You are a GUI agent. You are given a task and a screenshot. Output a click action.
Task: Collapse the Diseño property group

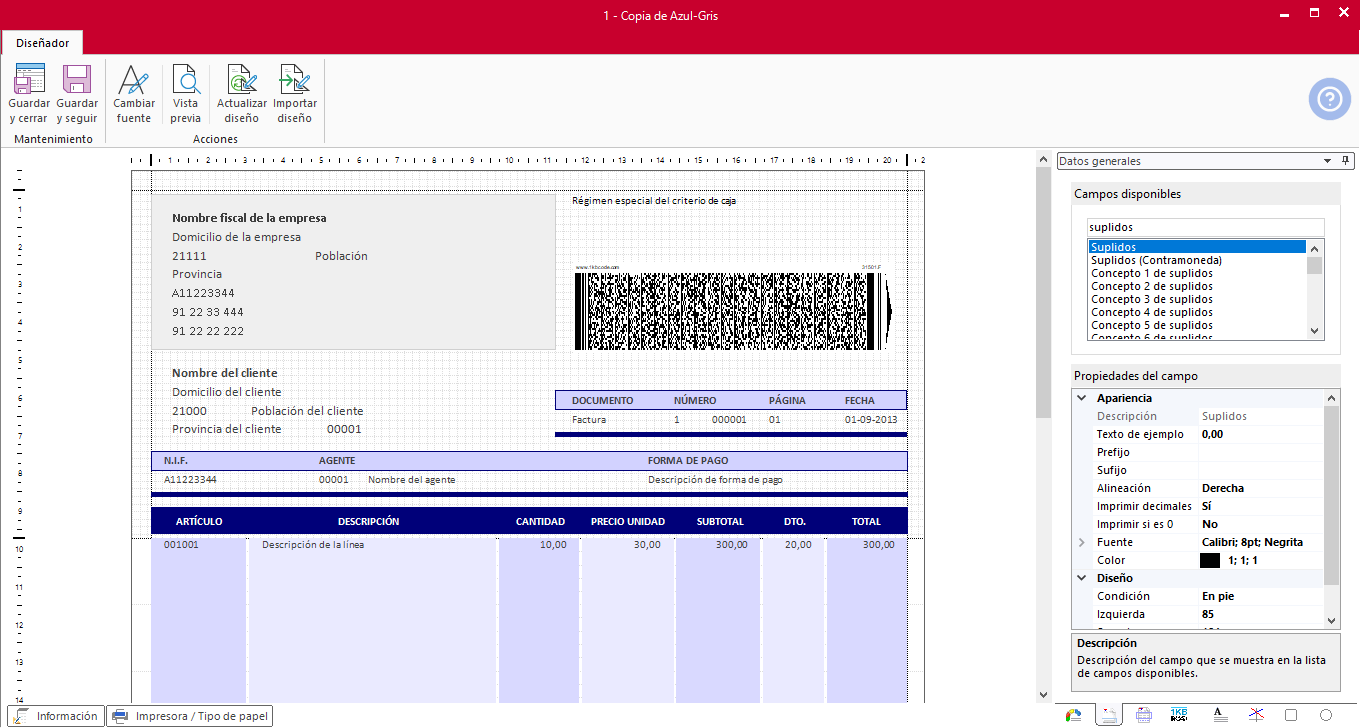(x=1081, y=578)
